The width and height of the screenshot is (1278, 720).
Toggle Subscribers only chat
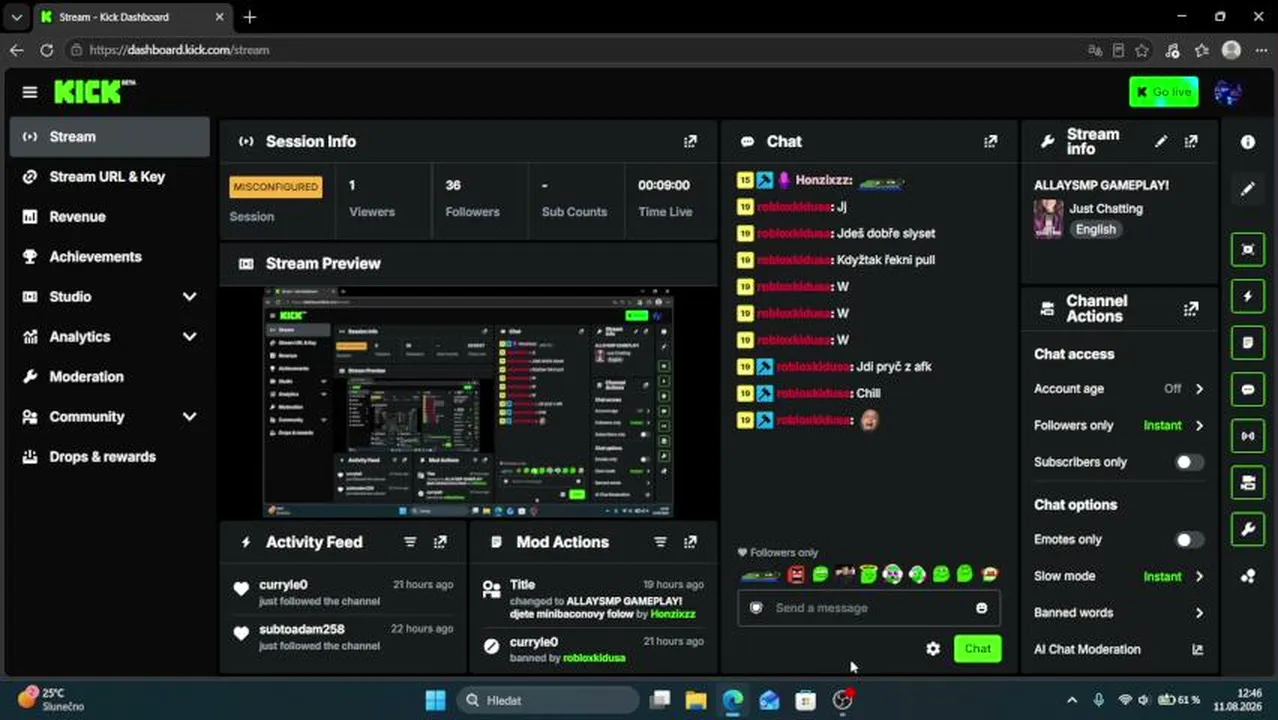click(x=1189, y=462)
